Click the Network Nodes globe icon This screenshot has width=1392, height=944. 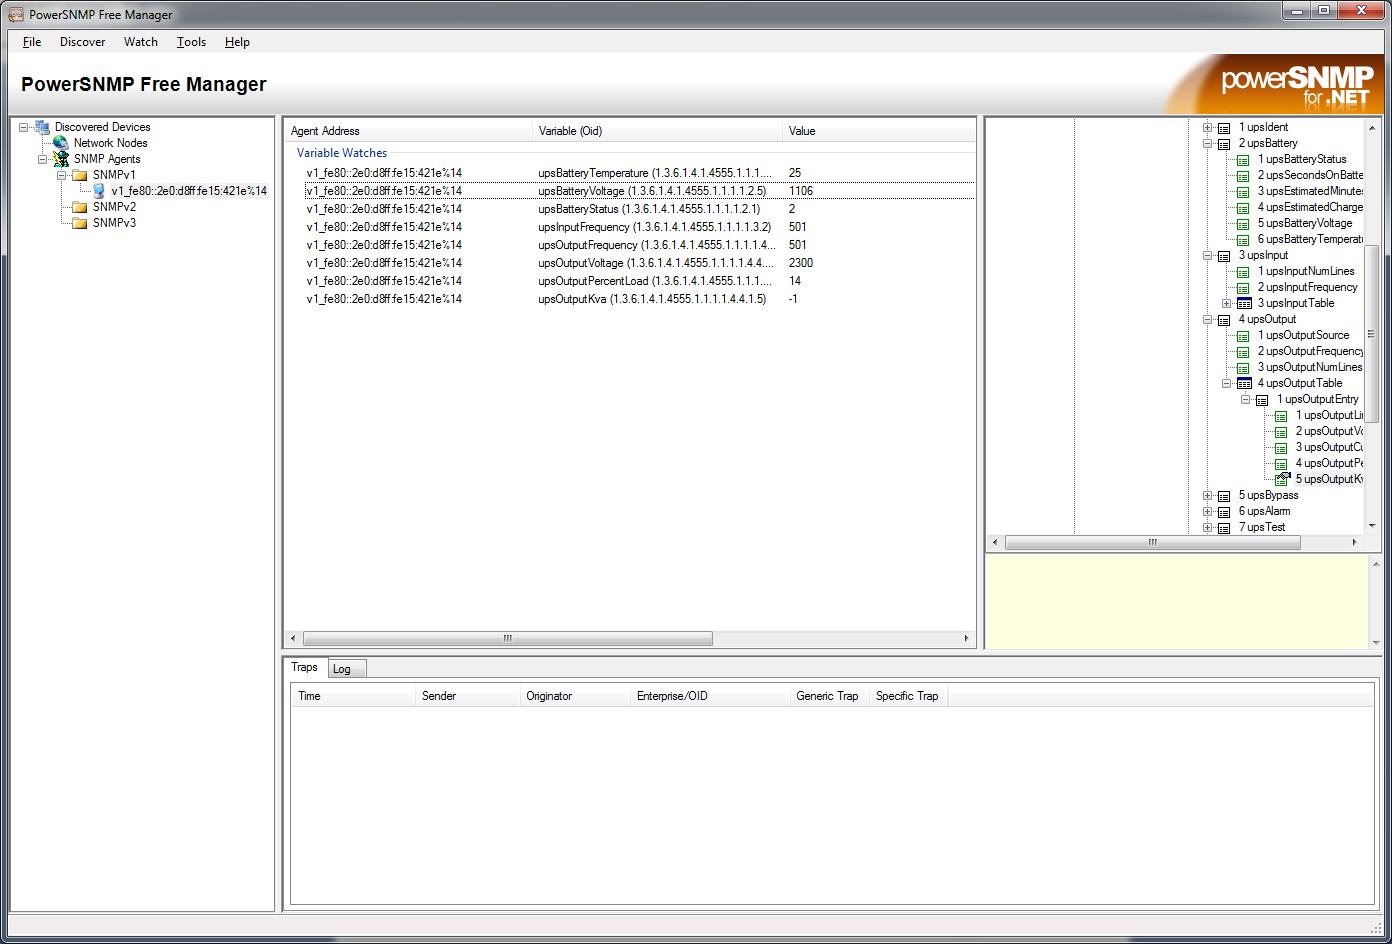(x=61, y=143)
